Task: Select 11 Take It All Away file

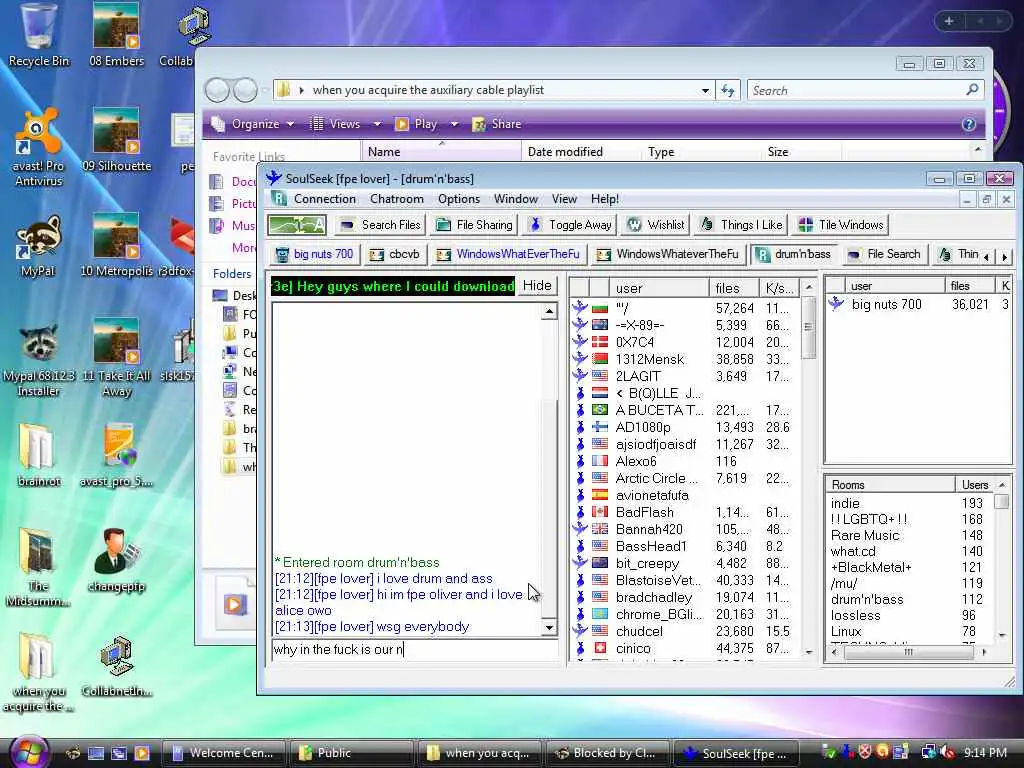Action: [116, 359]
